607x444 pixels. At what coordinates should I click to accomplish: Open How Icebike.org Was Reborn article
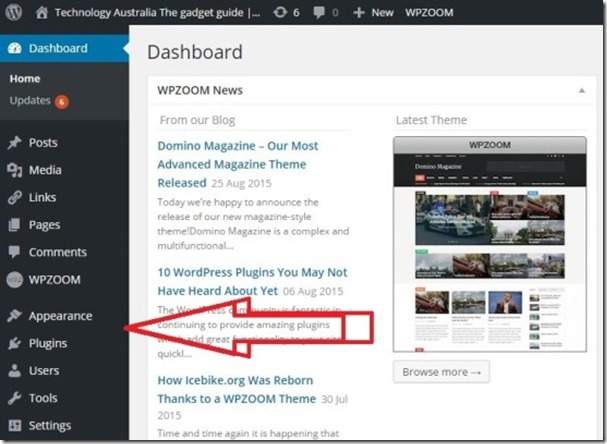(x=237, y=389)
